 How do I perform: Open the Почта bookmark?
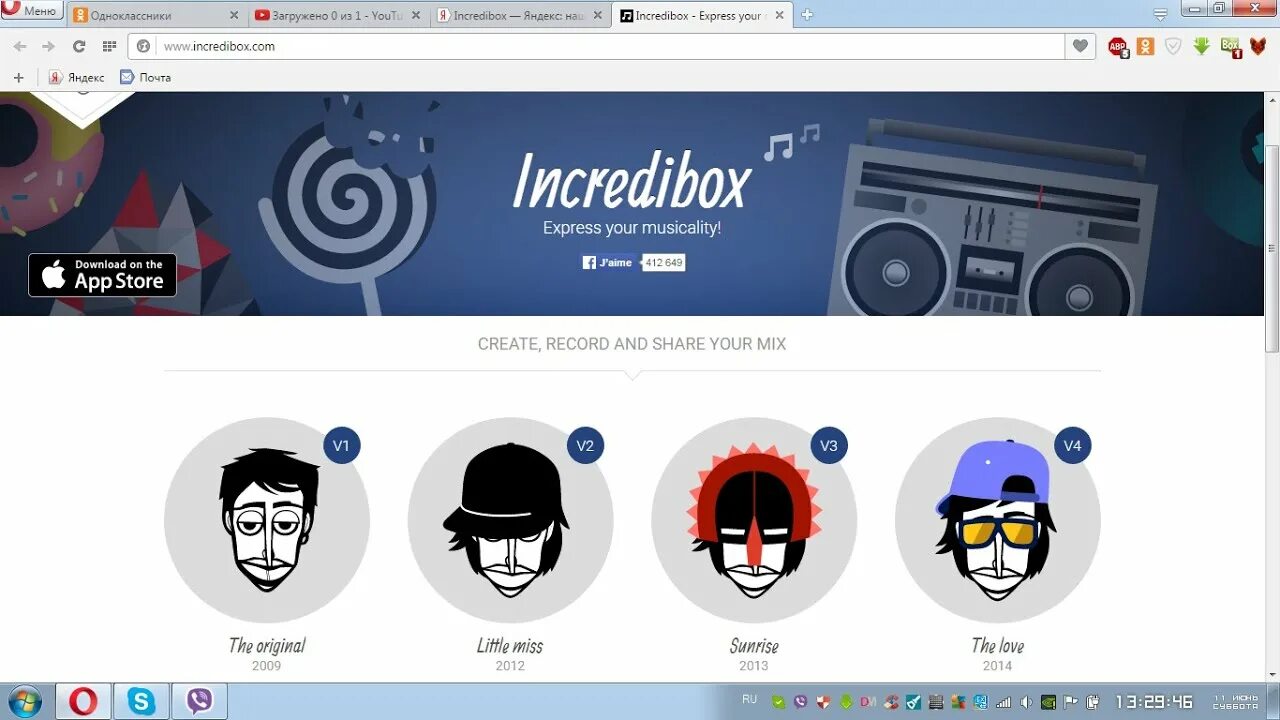[x=145, y=77]
